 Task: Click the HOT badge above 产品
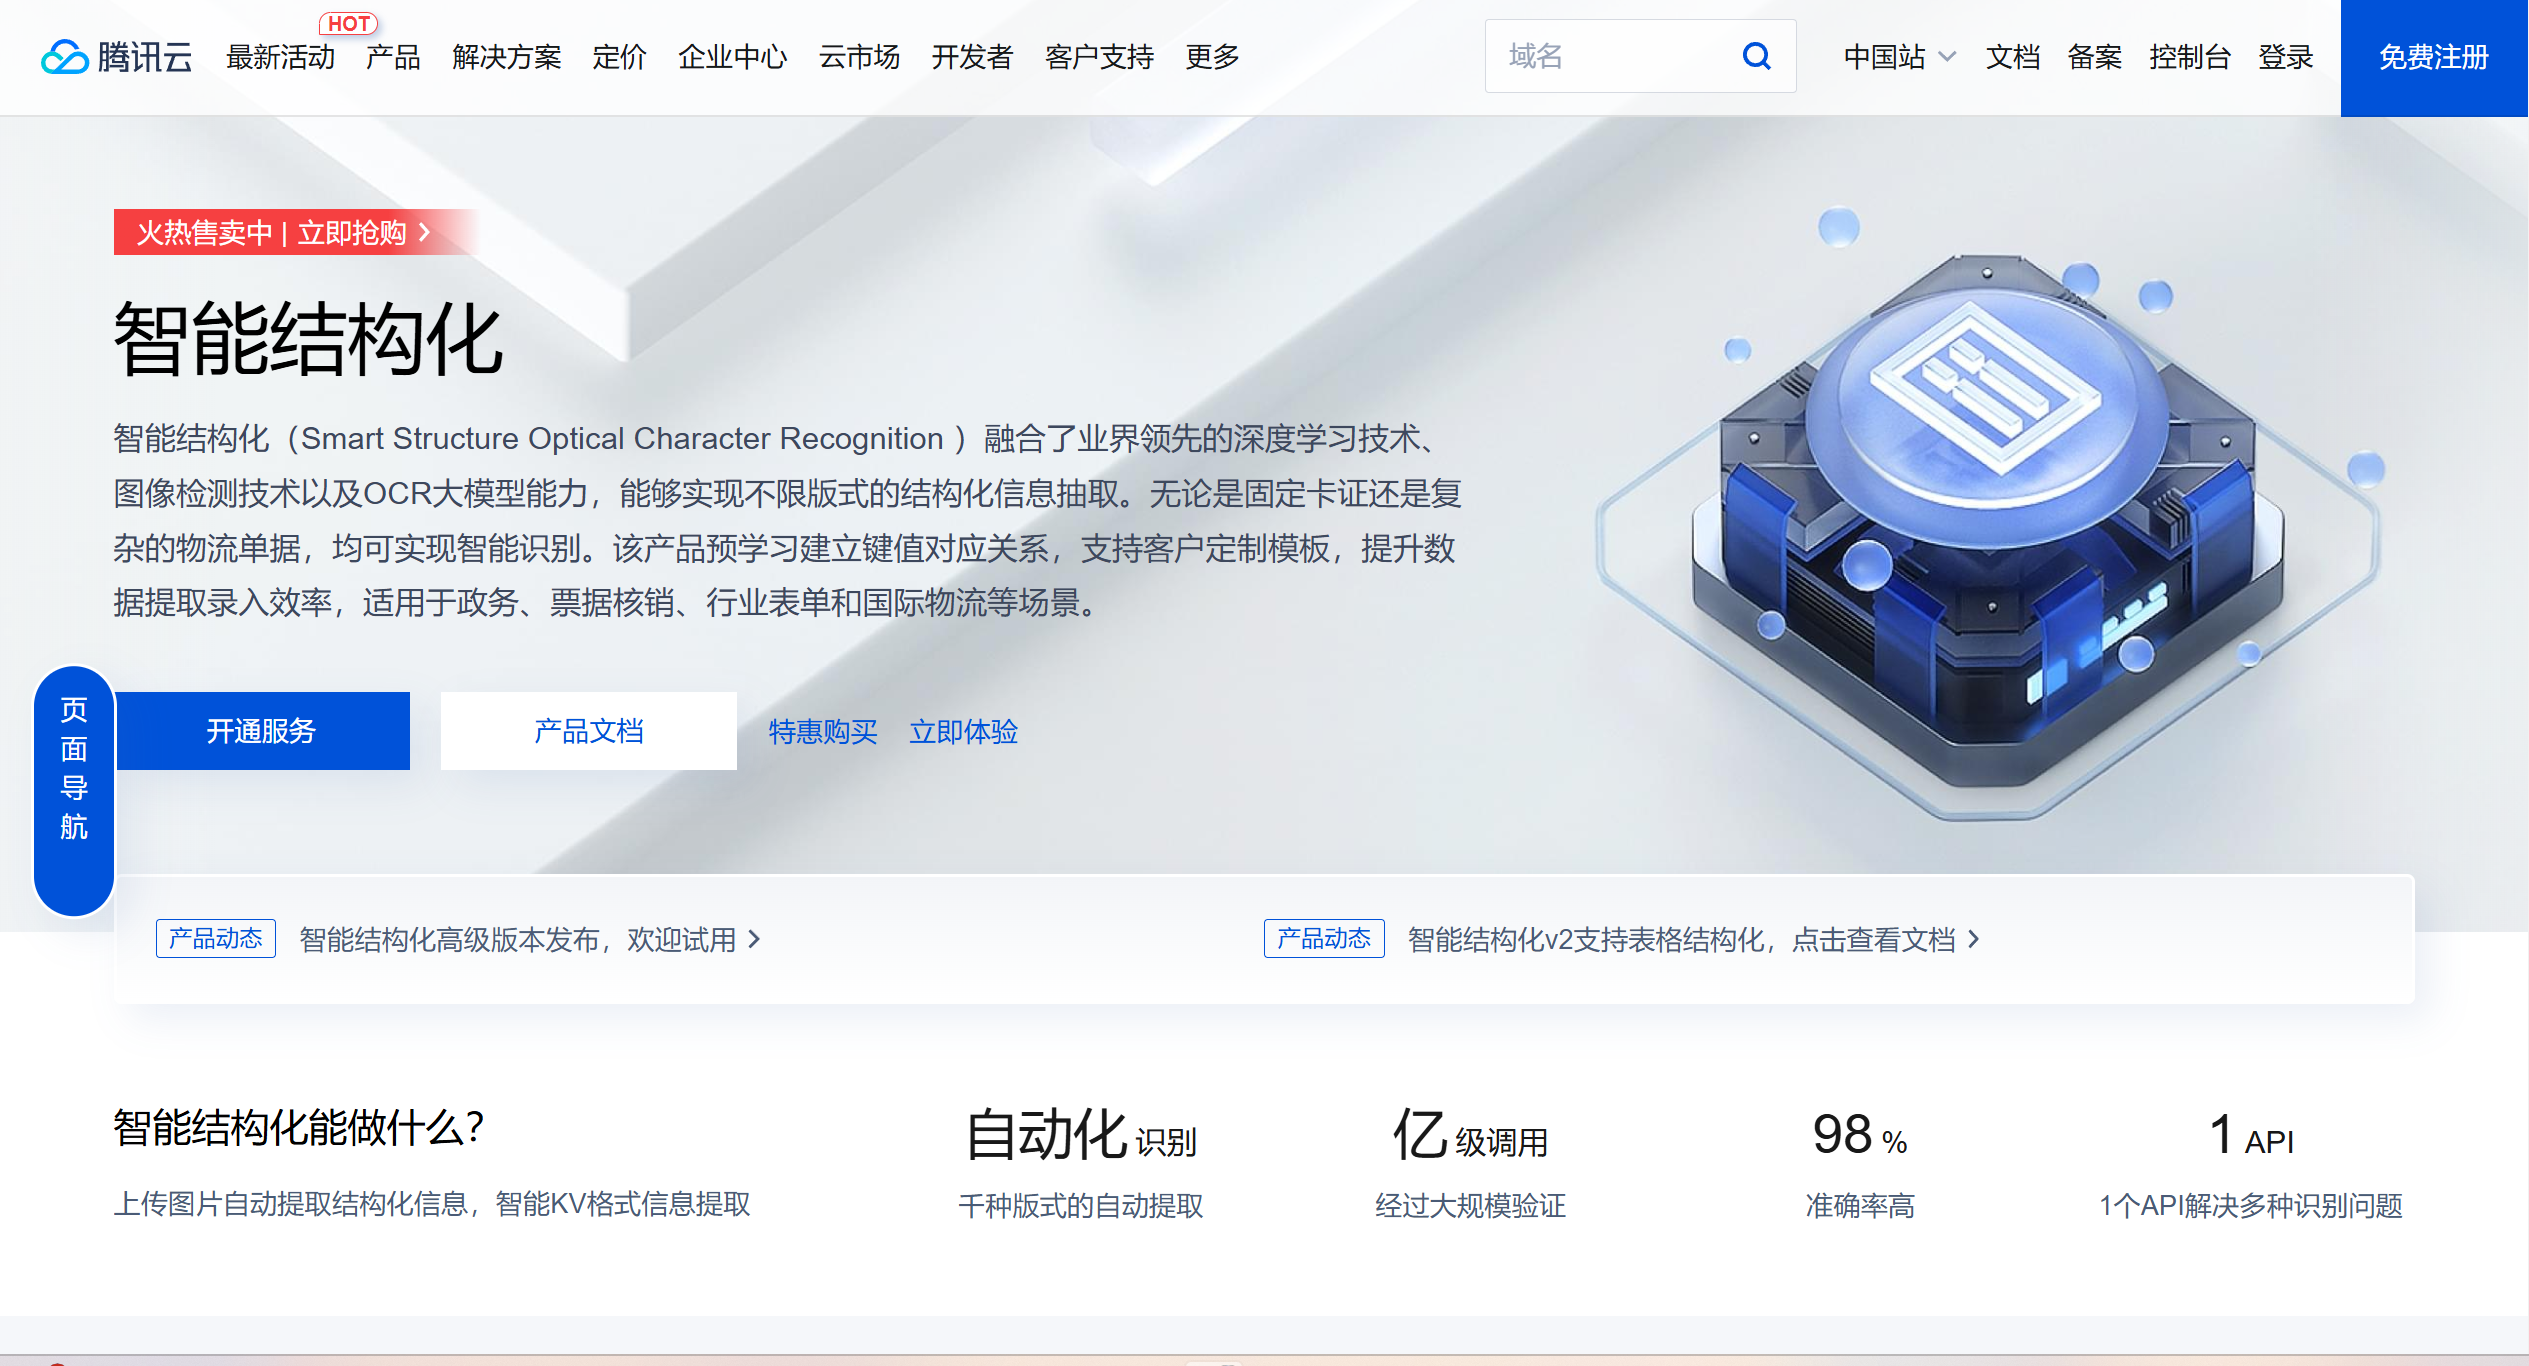(348, 23)
